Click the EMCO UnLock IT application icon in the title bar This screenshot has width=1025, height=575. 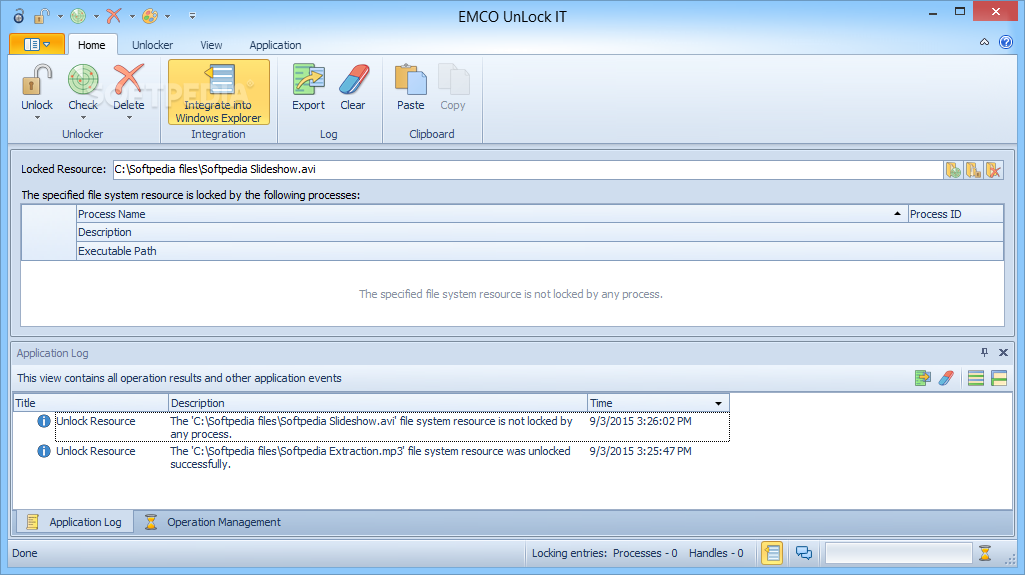[19, 16]
